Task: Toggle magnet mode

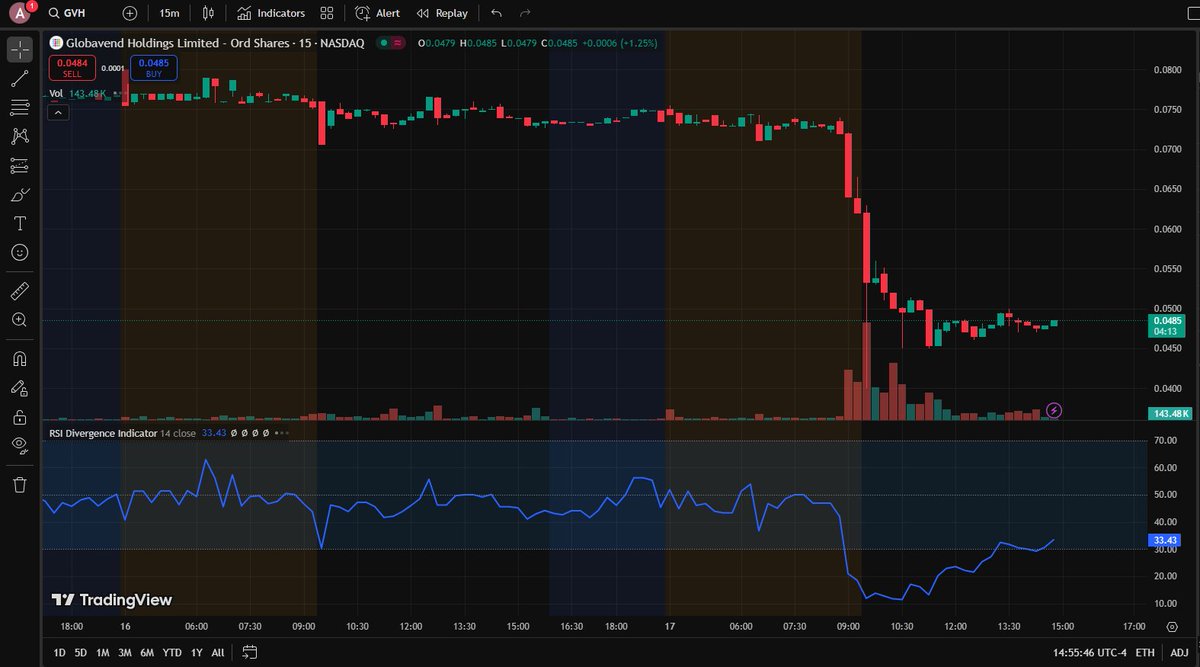Action: tap(19, 359)
